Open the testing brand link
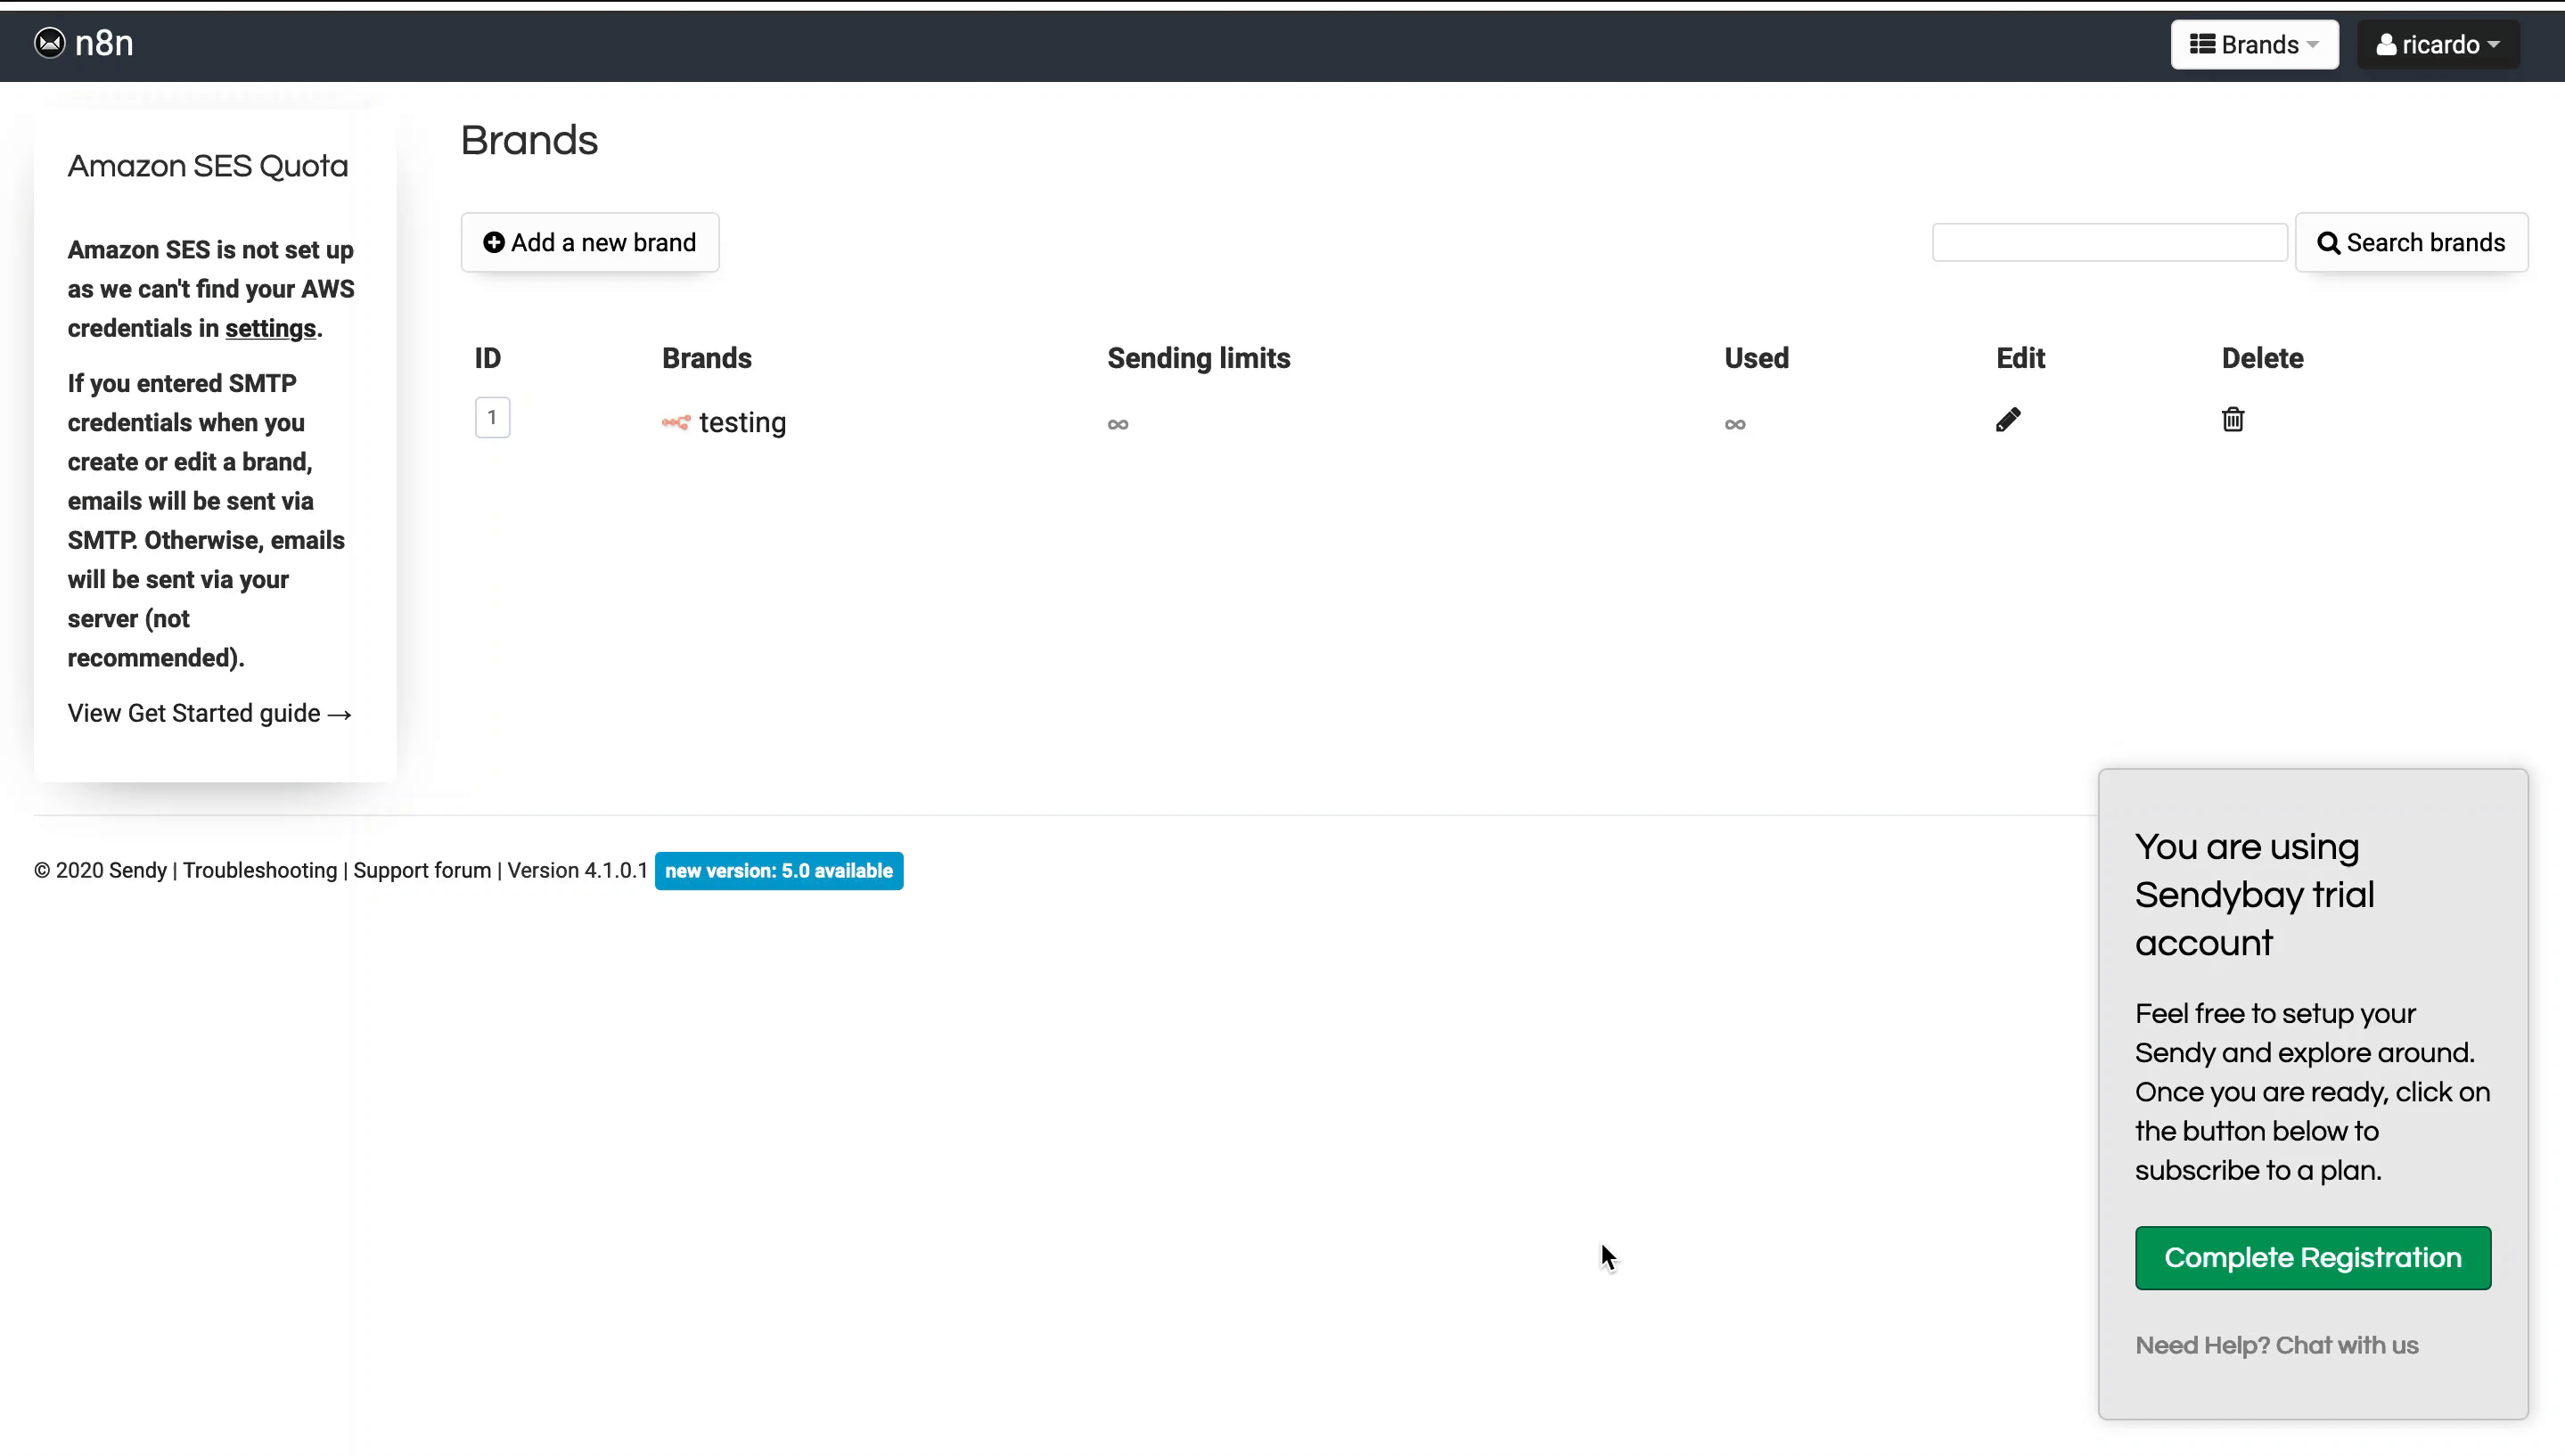 (x=742, y=423)
